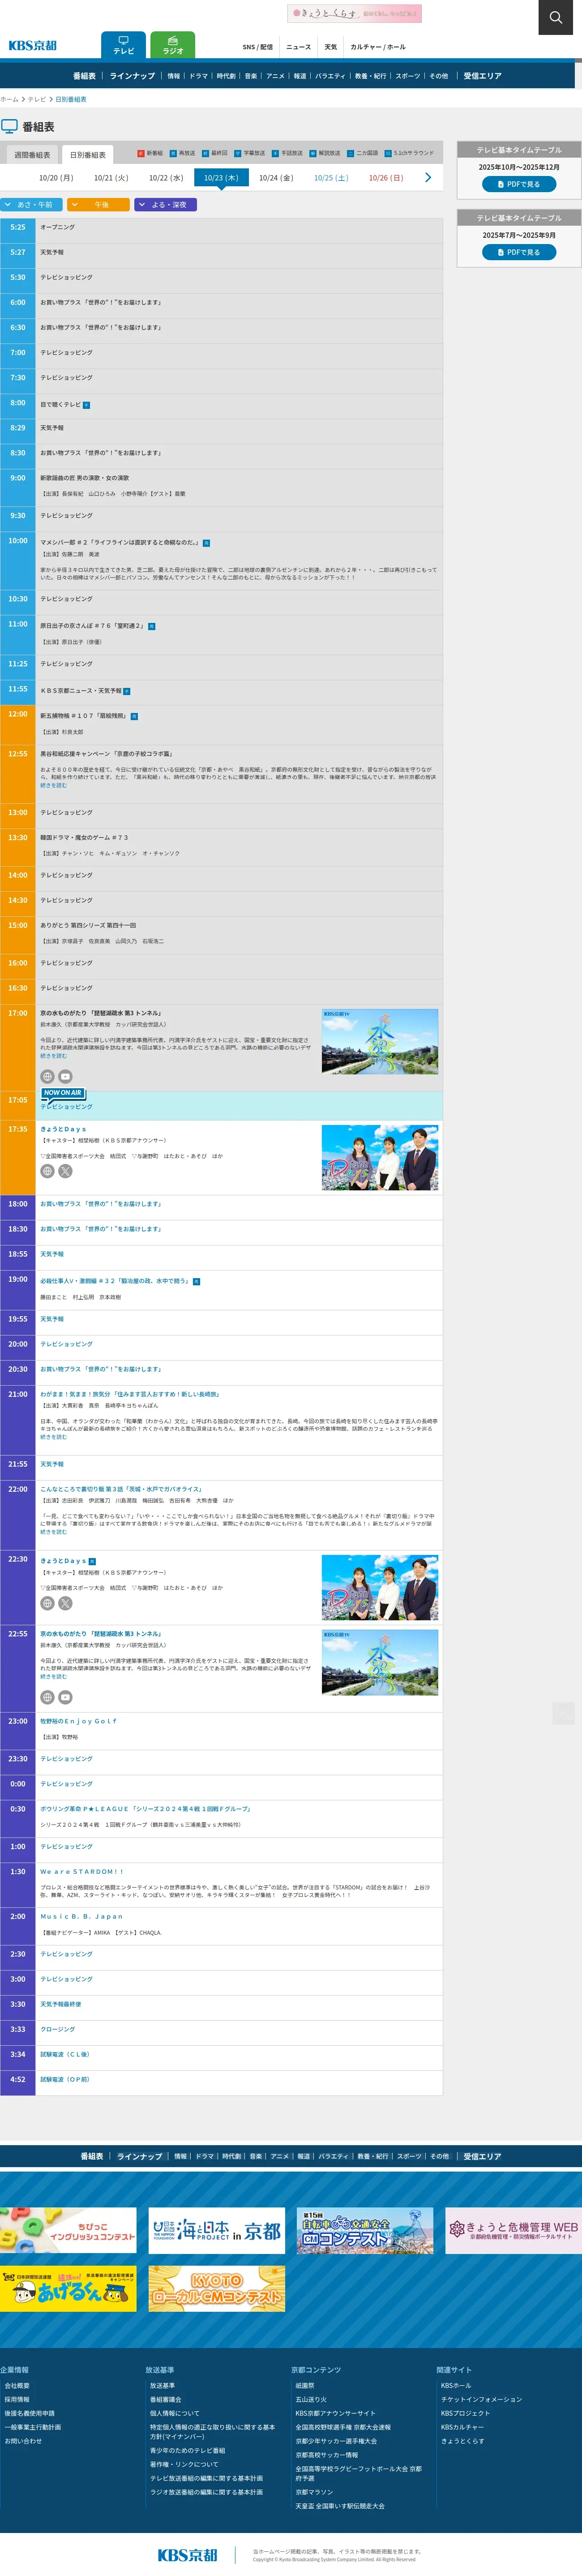Open the 必殺仕事人V・激闘編 program link
Screen dimensions: 582x2576
[x=114, y=1281]
